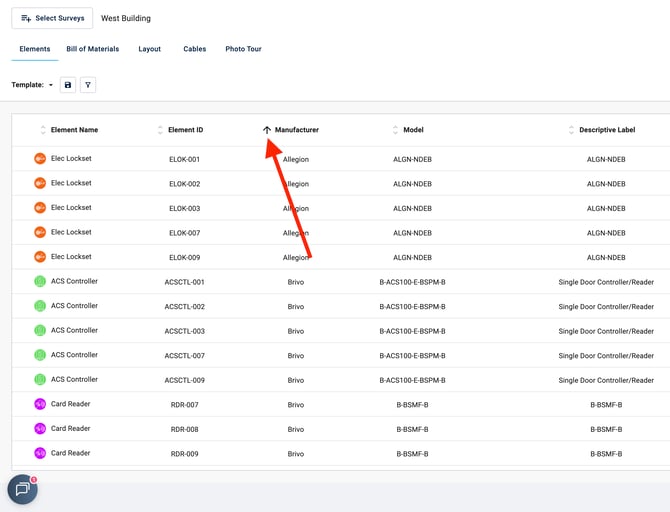Click the sort icon beside Element Name
The image size is (670, 512).
tap(43, 130)
